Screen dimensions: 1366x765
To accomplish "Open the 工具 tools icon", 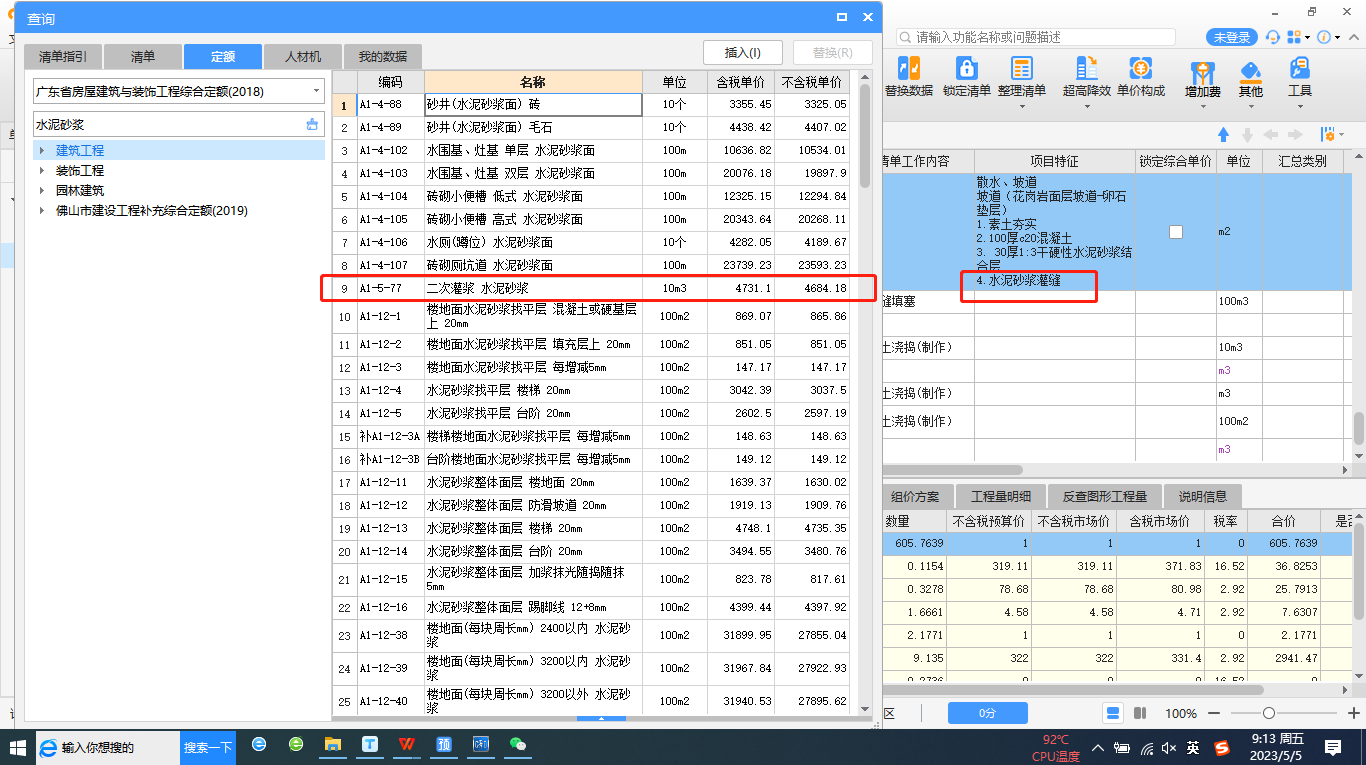I will coord(1300,68).
